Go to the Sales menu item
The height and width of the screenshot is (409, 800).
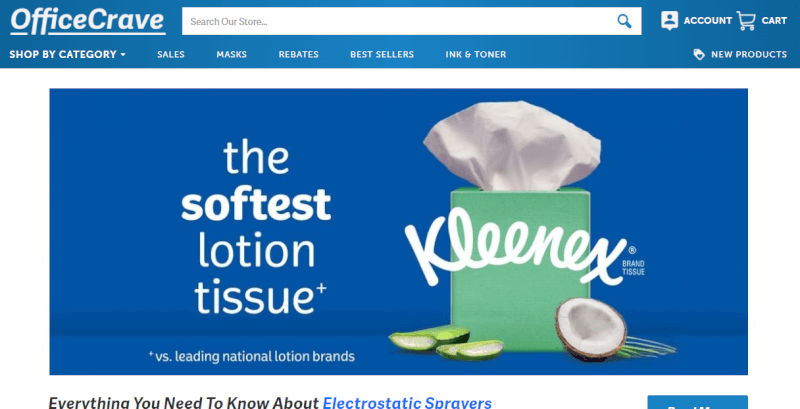171,55
